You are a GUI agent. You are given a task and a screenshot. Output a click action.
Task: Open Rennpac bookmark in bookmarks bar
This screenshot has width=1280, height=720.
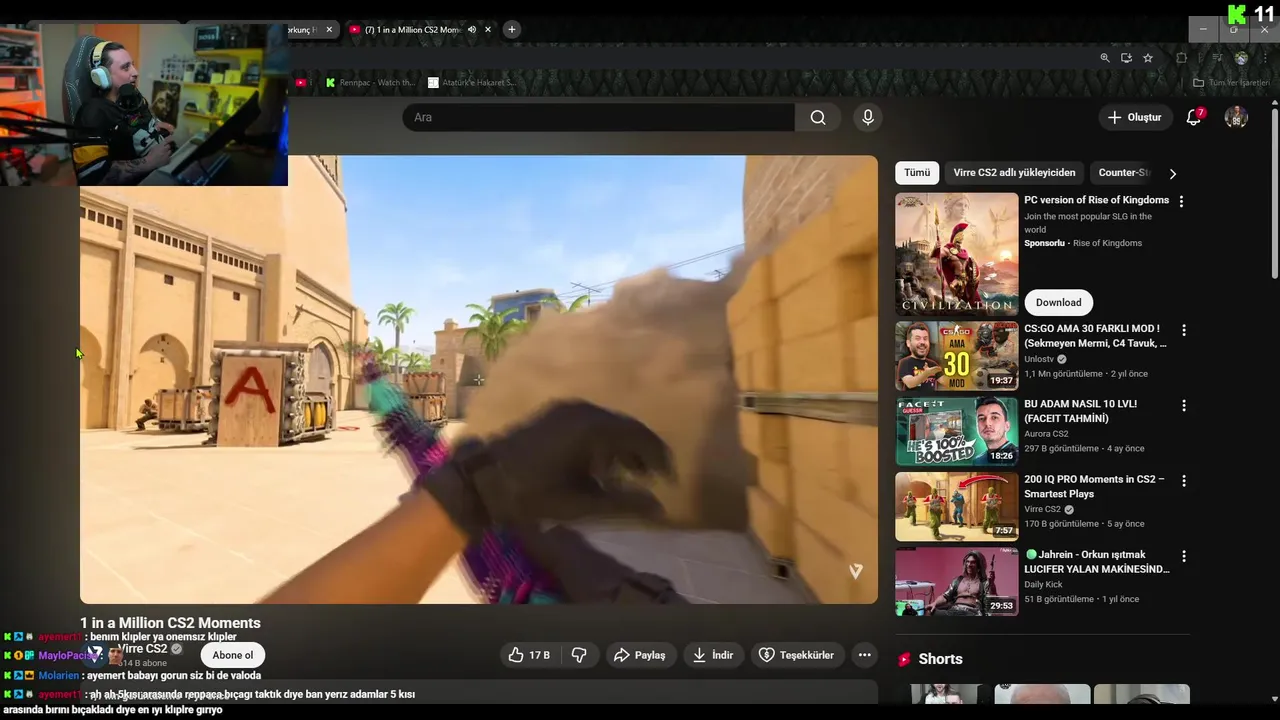coord(370,83)
